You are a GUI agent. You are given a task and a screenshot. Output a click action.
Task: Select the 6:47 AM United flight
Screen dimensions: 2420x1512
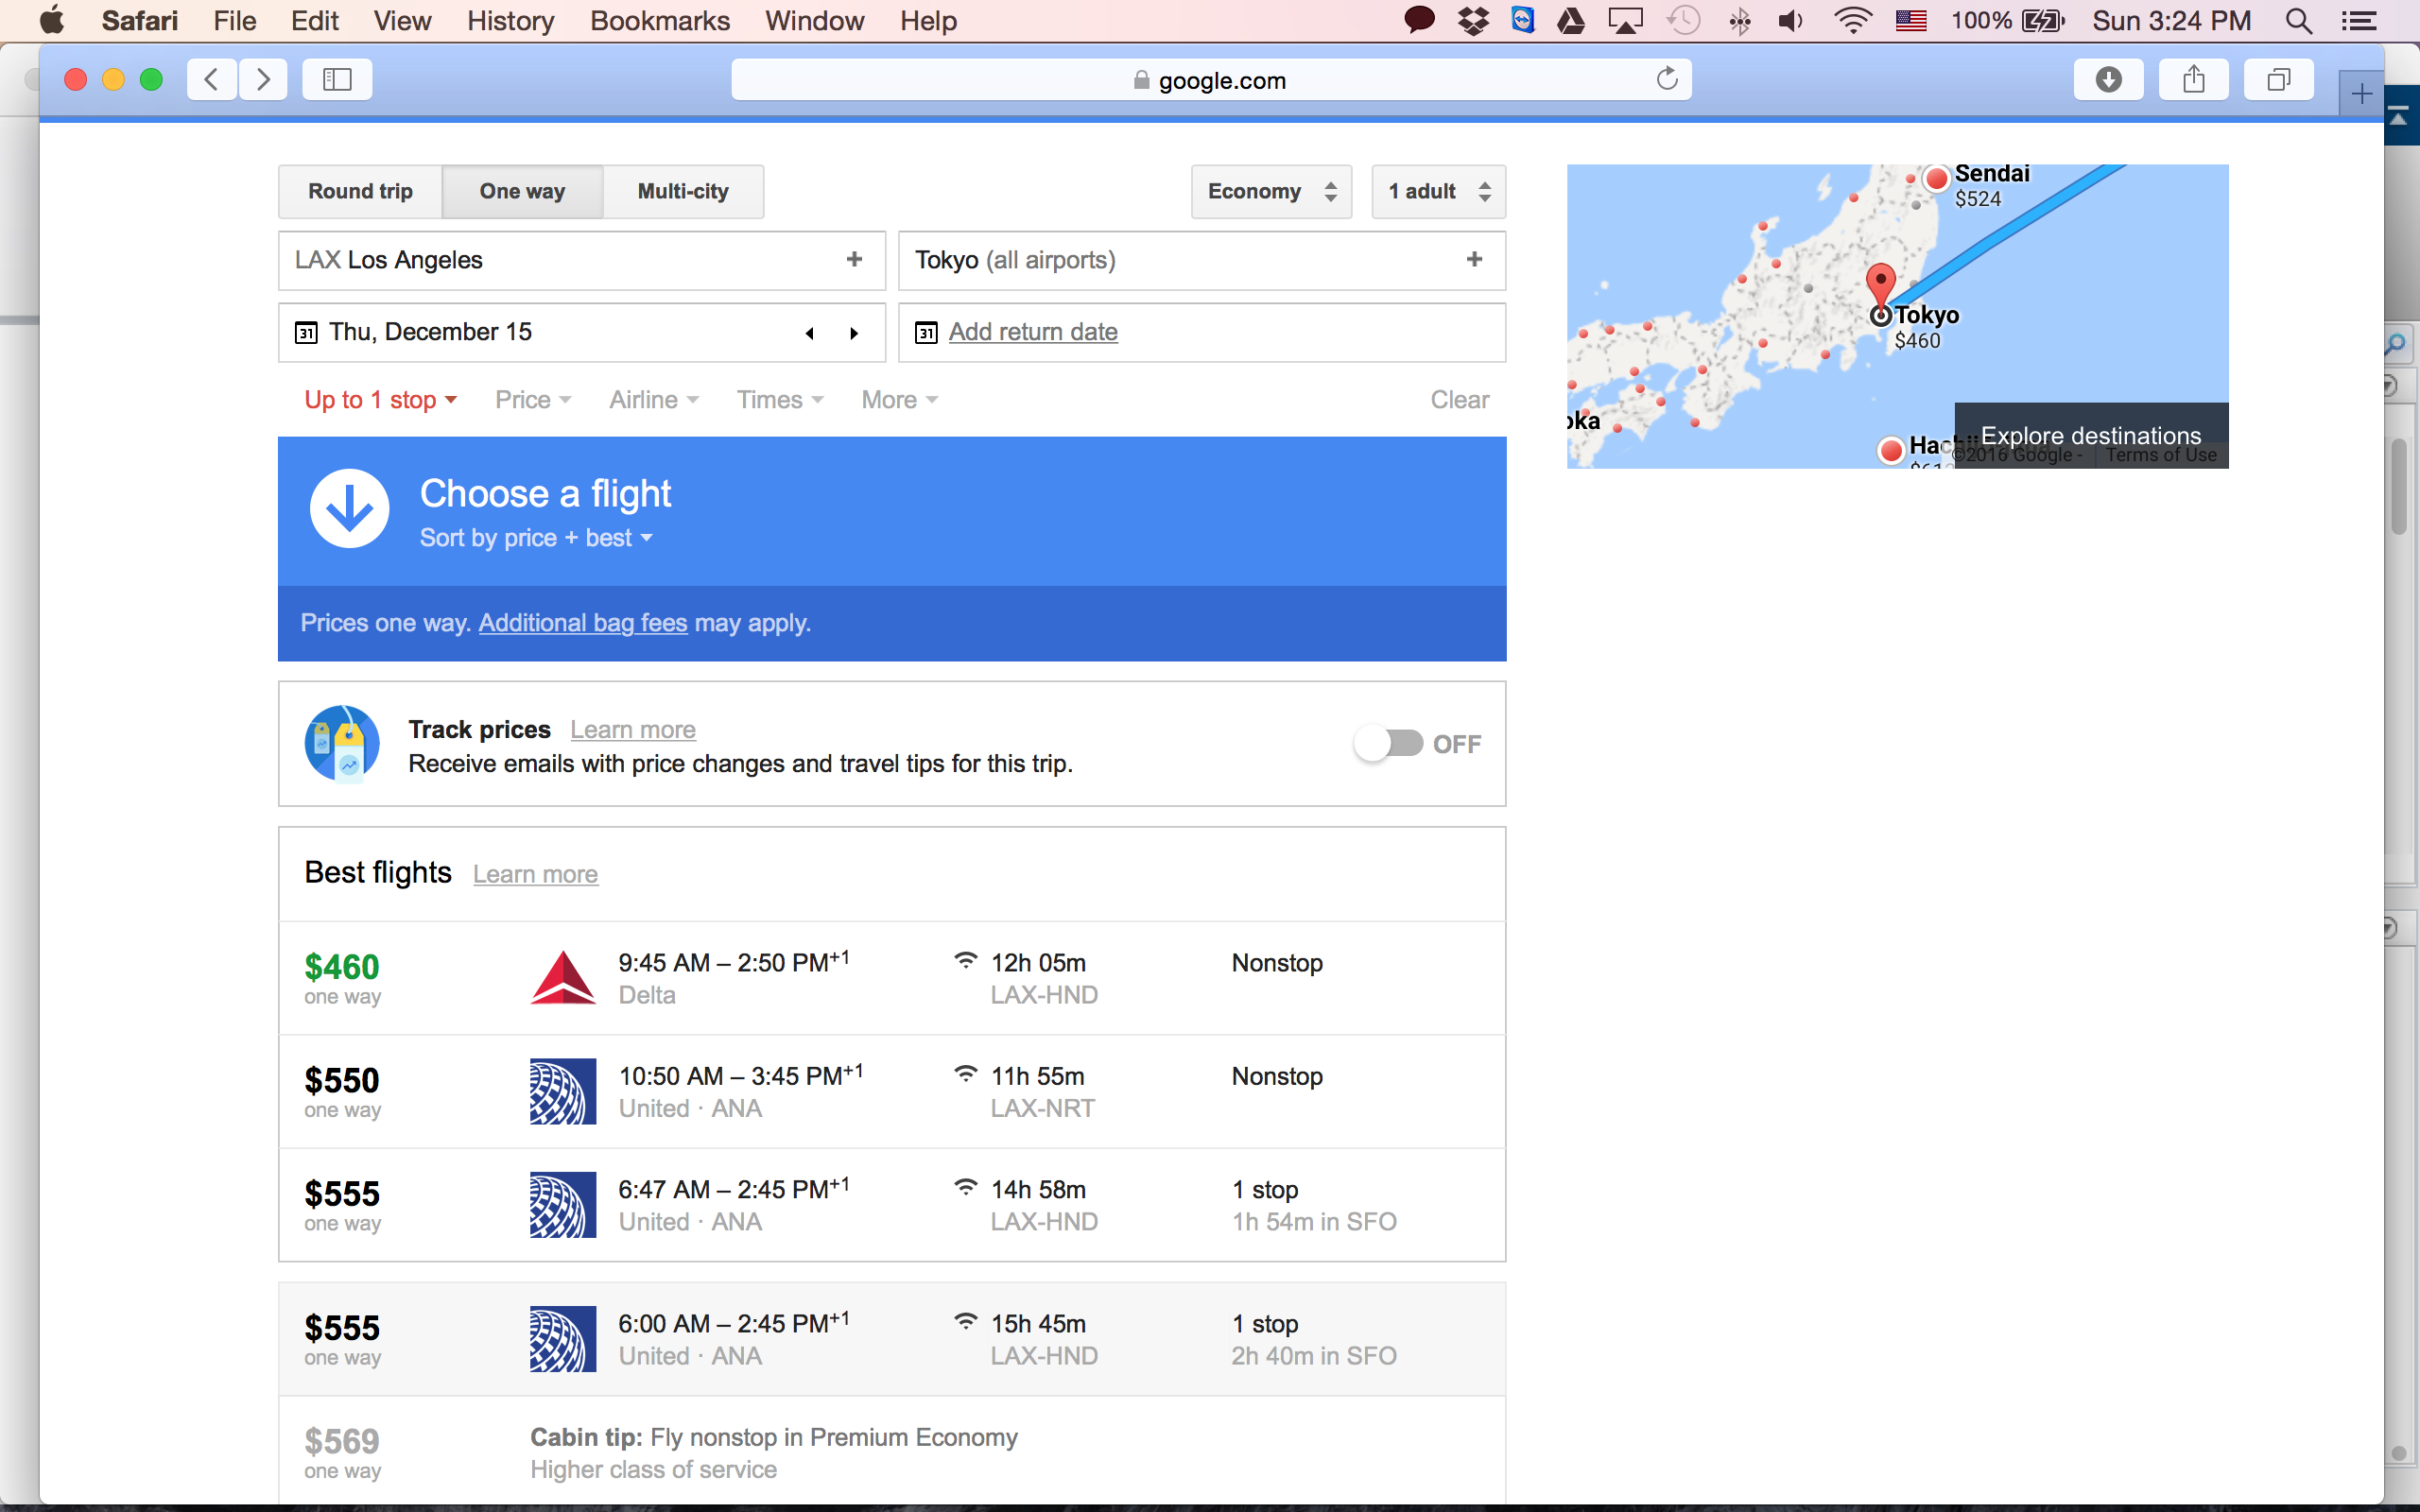892,1205
